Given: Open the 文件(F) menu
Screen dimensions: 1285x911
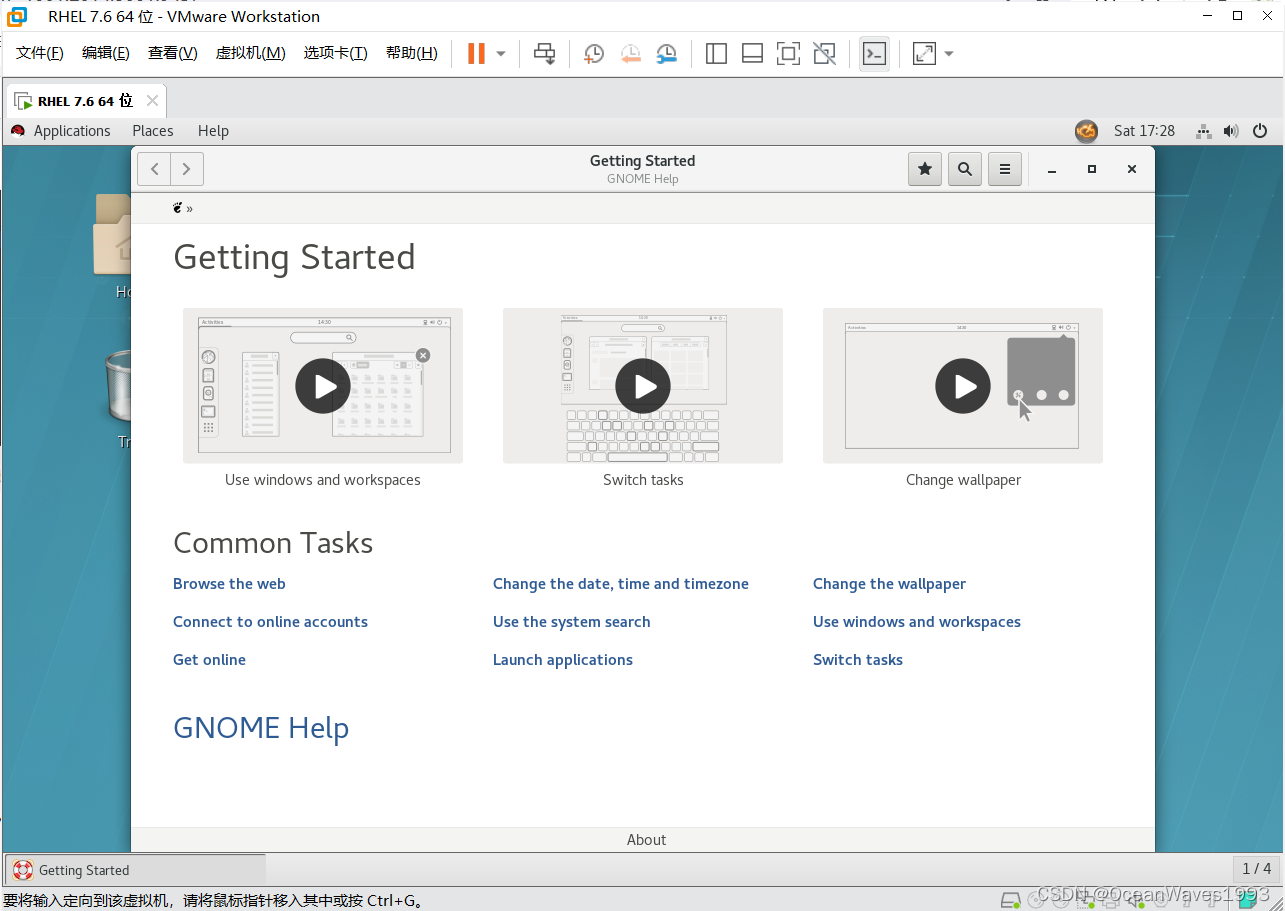Looking at the screenshot, I should coord(40,53).
